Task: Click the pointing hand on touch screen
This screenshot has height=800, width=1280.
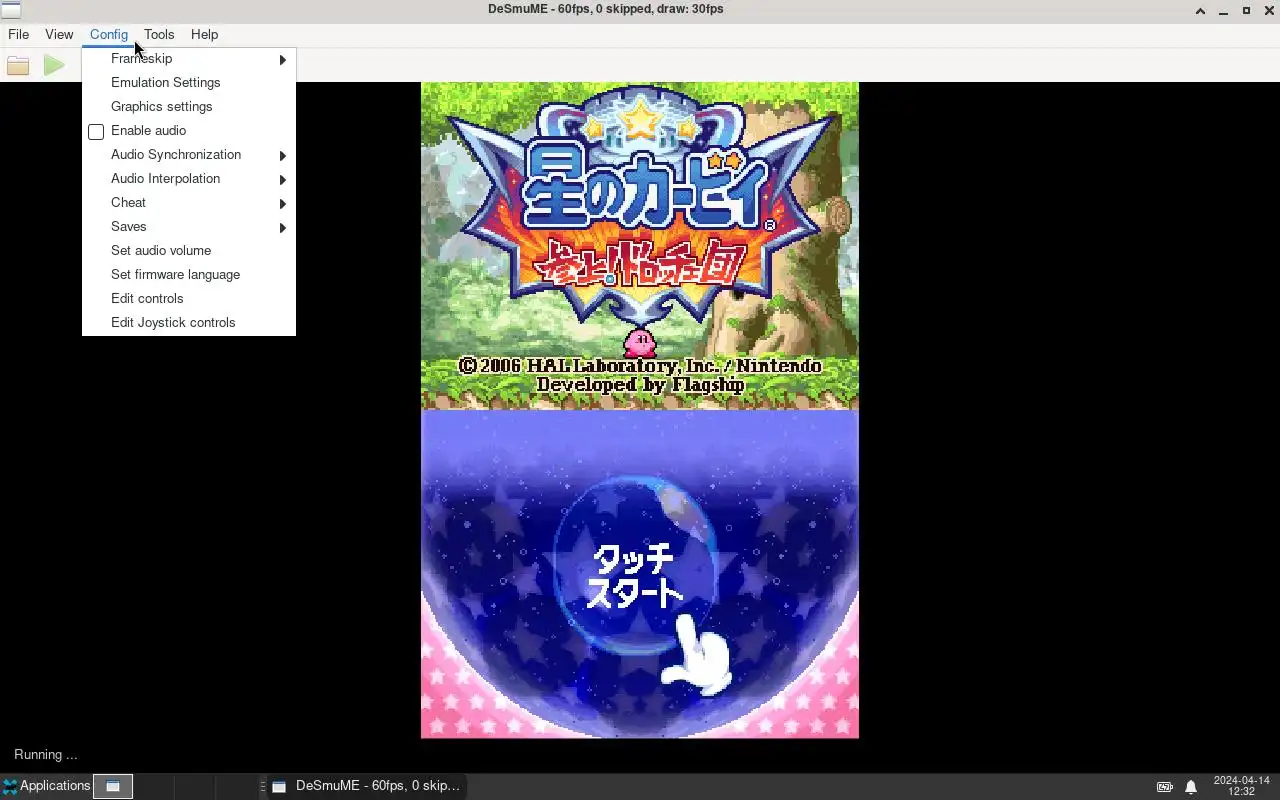Action: [698, 654]
